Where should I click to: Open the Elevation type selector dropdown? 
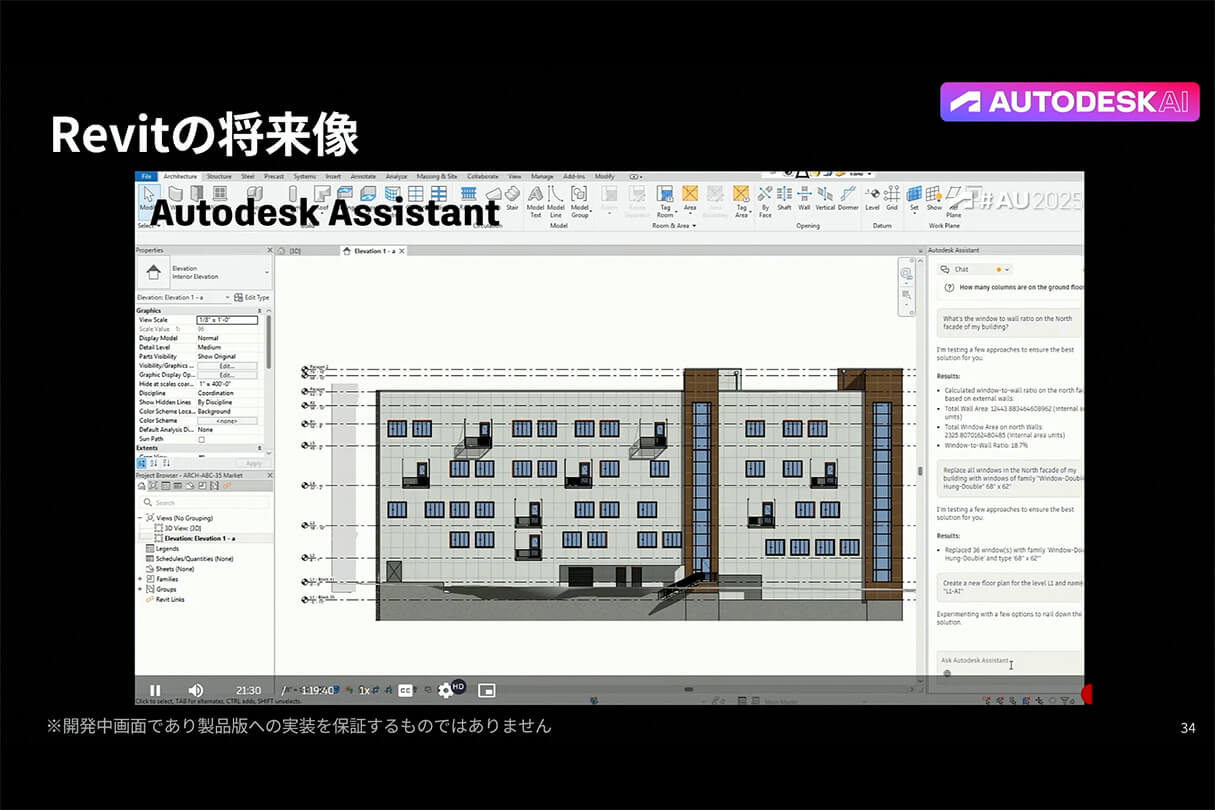point(267,272)
